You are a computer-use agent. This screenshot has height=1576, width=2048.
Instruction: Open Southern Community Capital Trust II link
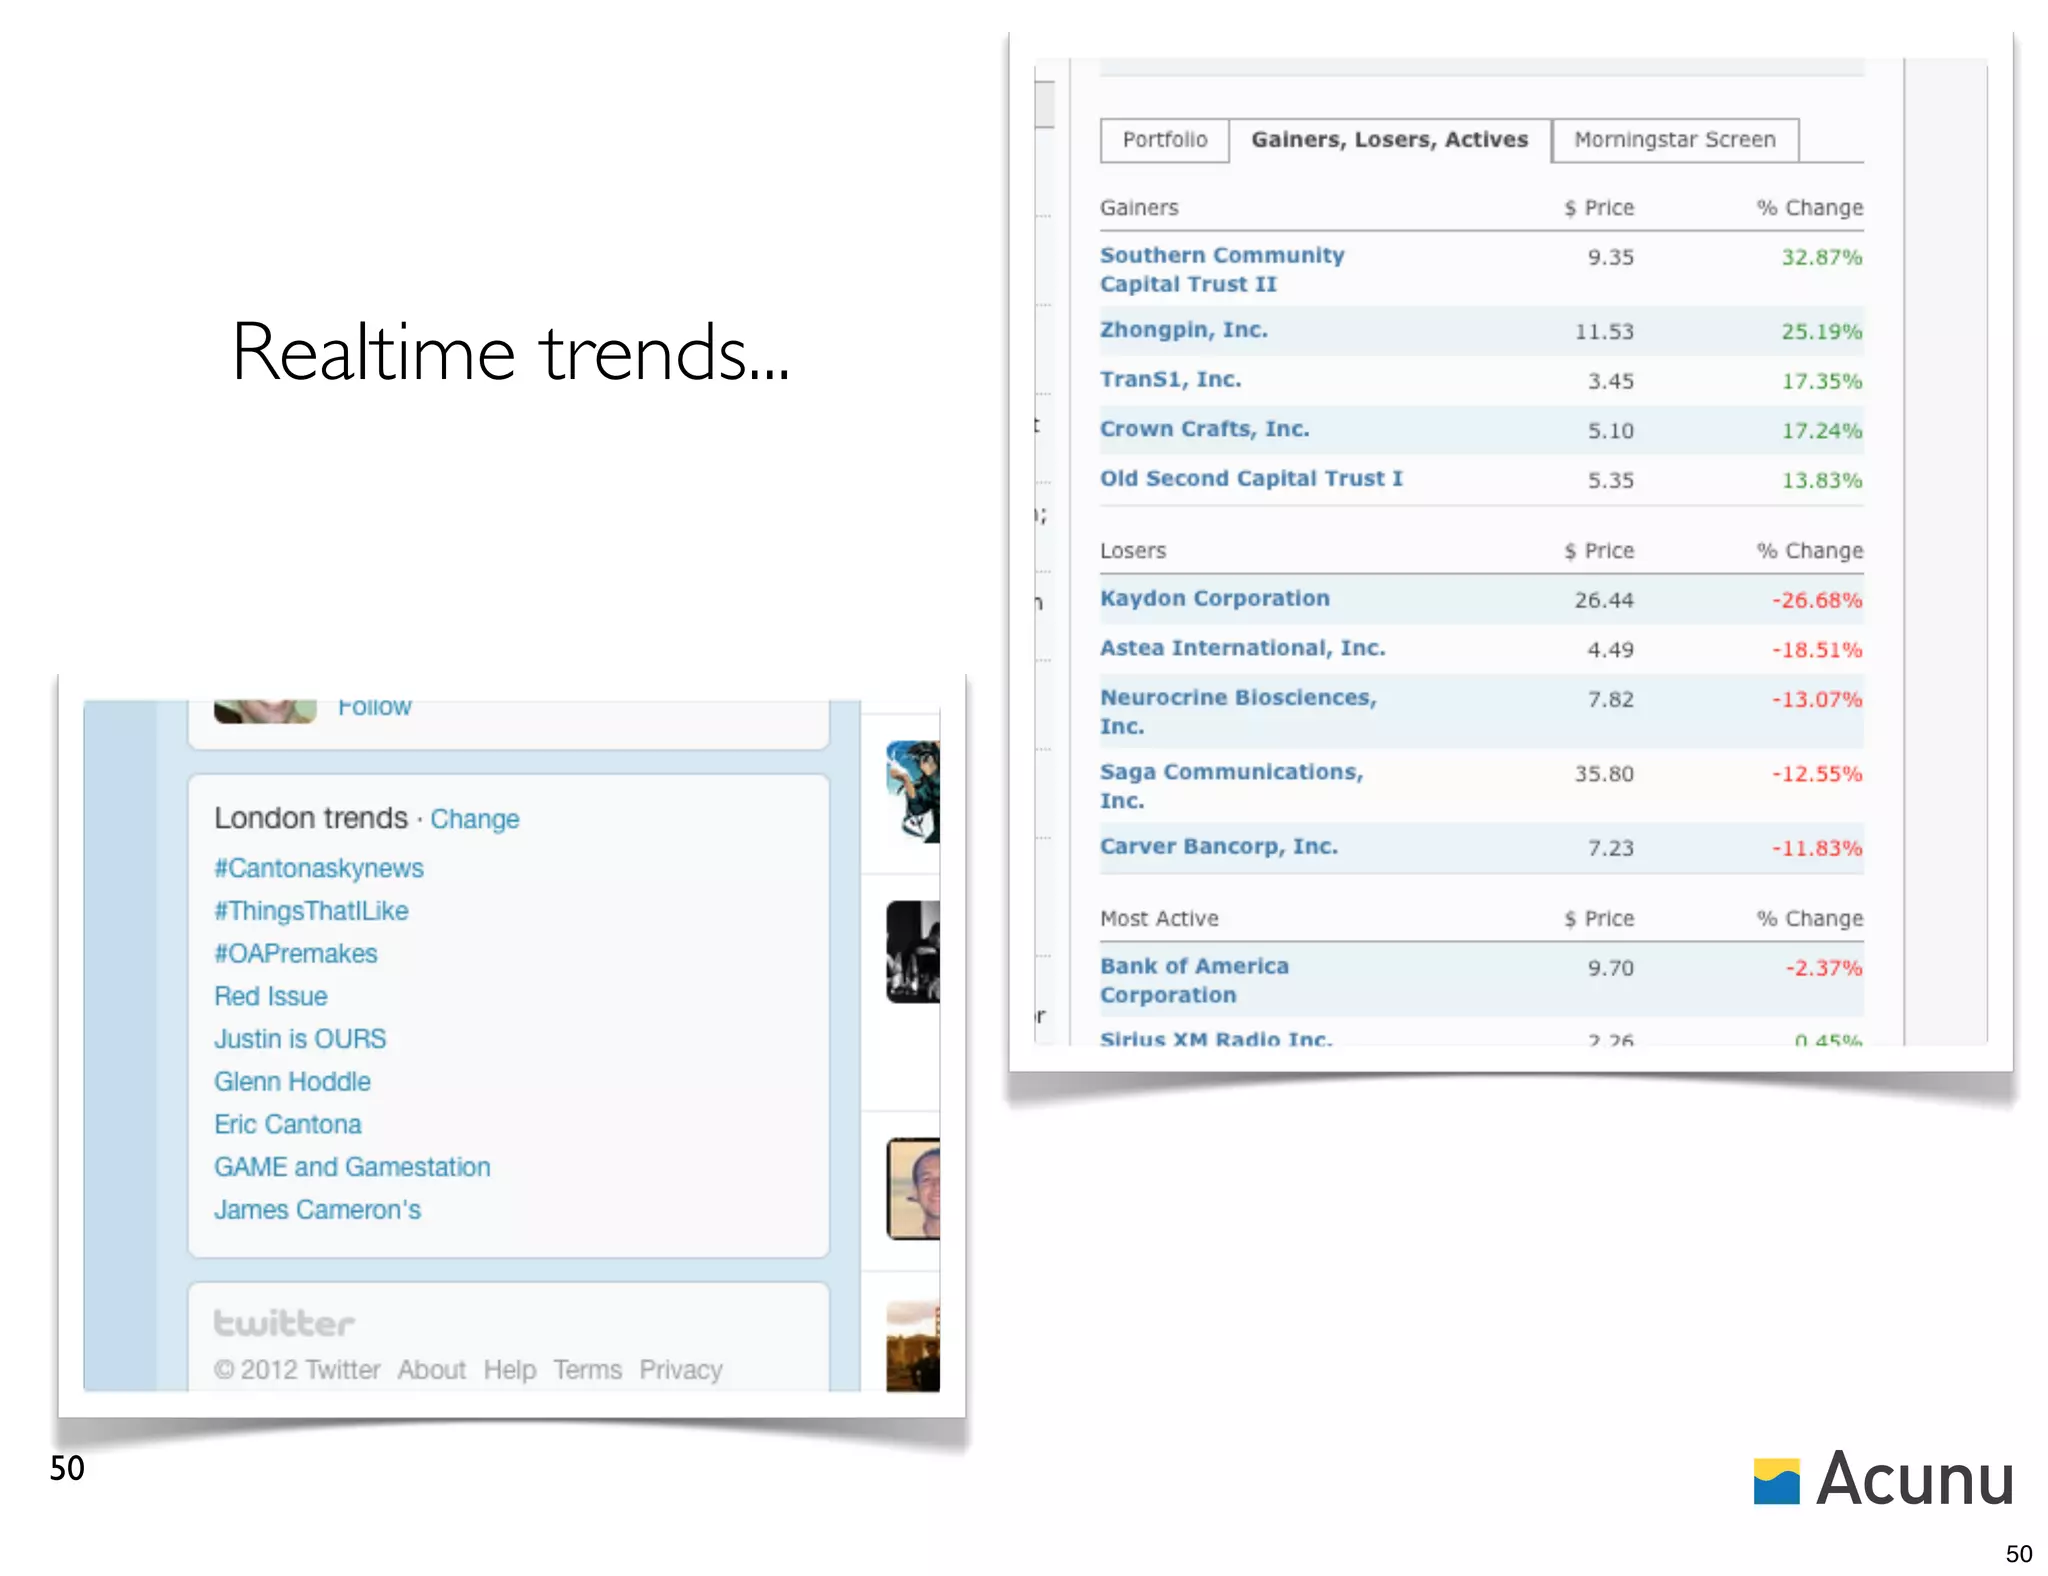(1222, 270)
